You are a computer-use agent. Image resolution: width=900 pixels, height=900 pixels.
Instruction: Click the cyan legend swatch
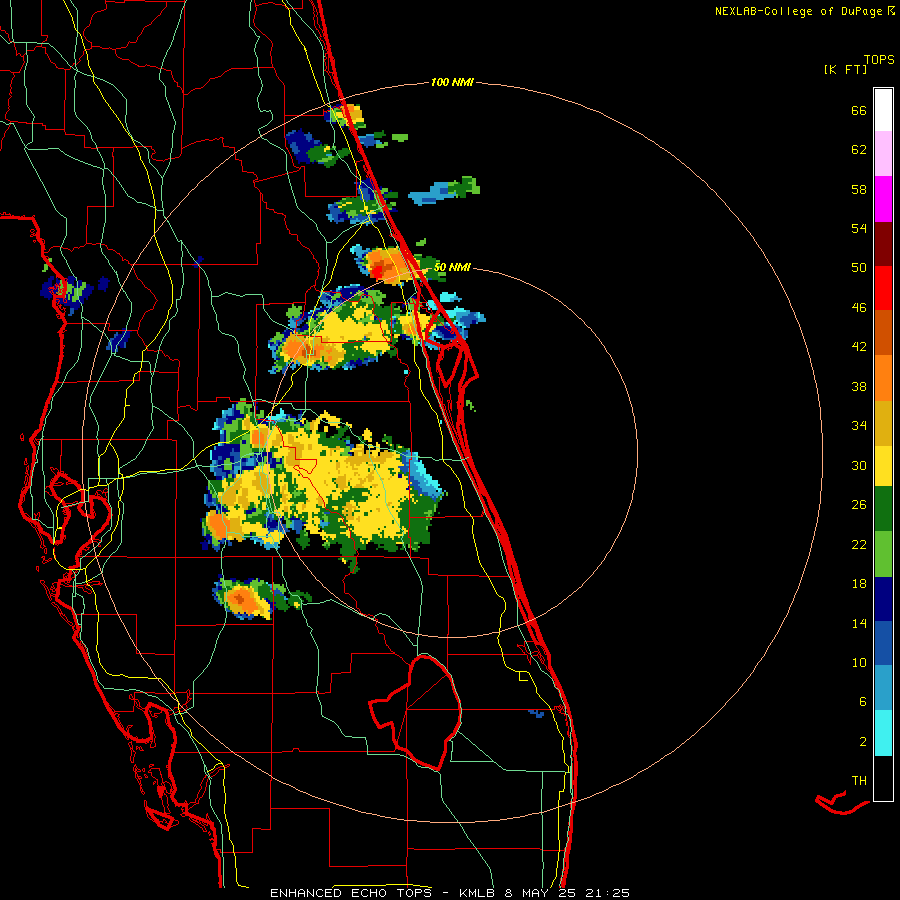(x=883, y=734)
